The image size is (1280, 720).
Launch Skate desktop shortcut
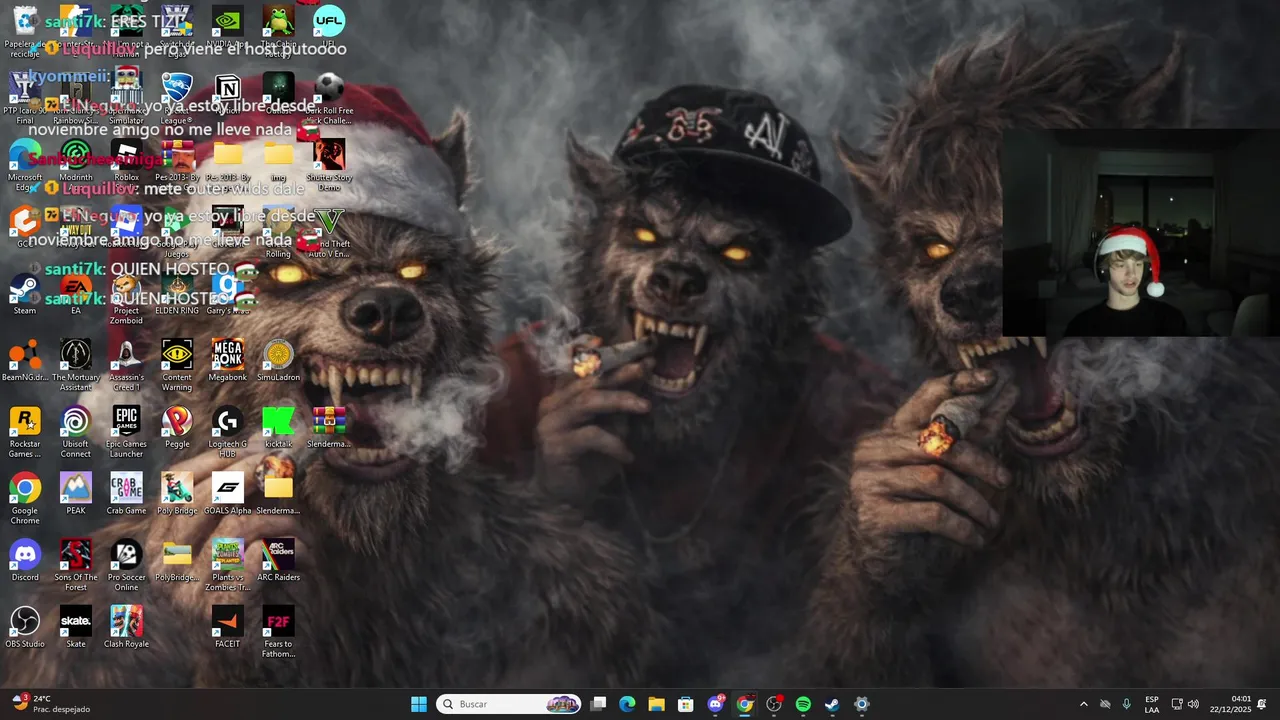76,628
